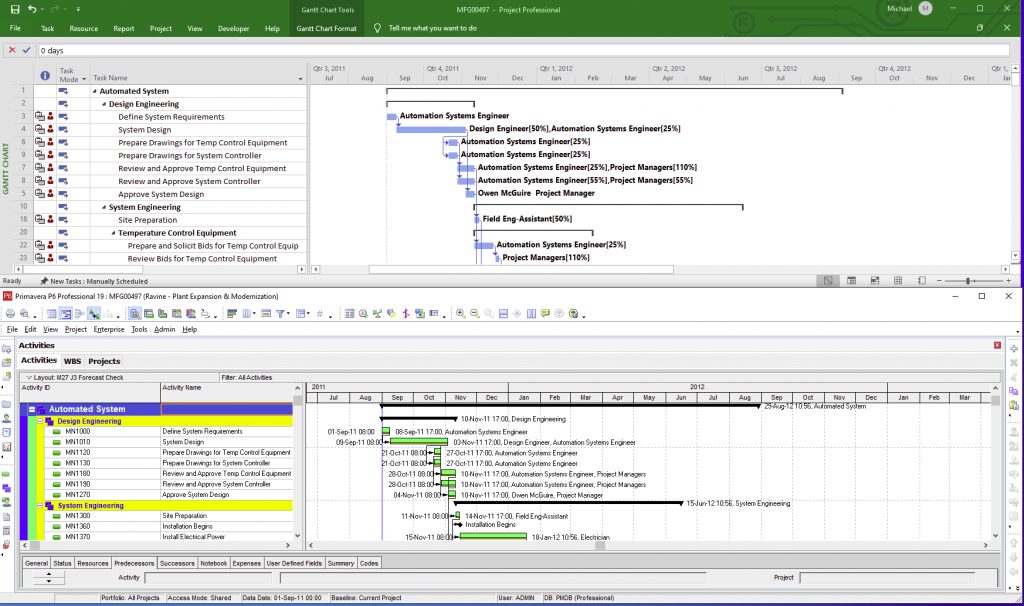Click the Indicators info column header
1024x606 pixels.
point(45,75)
